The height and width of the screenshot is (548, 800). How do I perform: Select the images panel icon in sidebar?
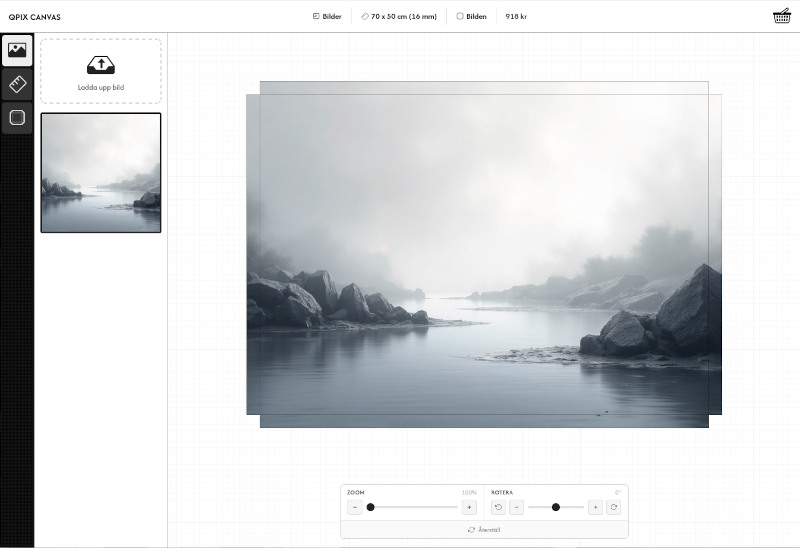pyautogui.click(x=17, y=50)
